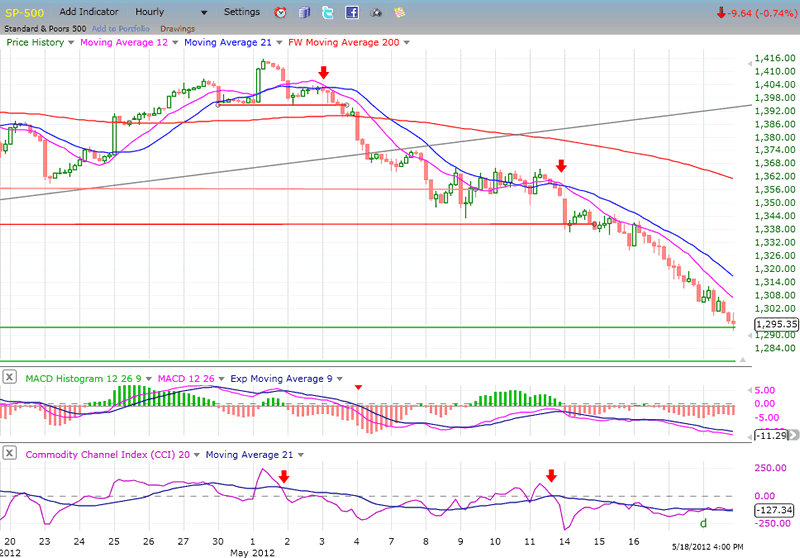Image resolution: width=800 pixels, height=558 pixels.
Task: Click the alarm clock alert icon
Action: [x=280, y=13]
